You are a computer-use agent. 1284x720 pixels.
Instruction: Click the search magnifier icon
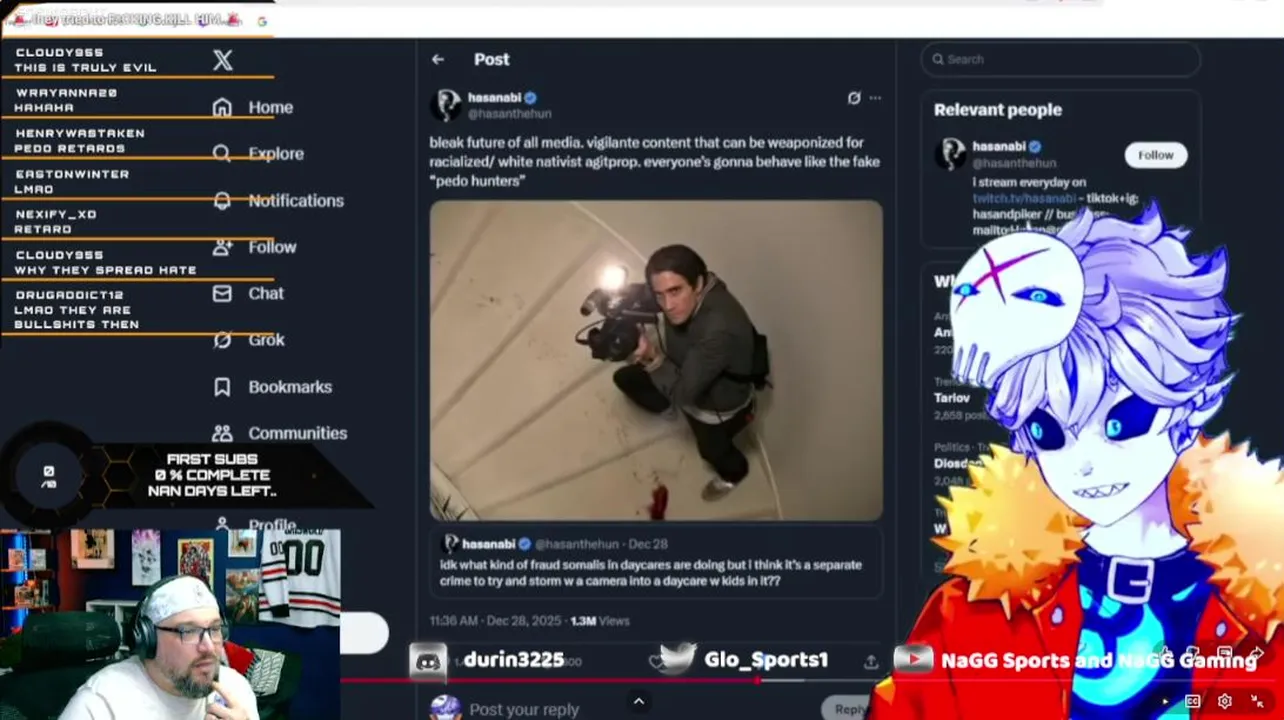pos(938,59)
